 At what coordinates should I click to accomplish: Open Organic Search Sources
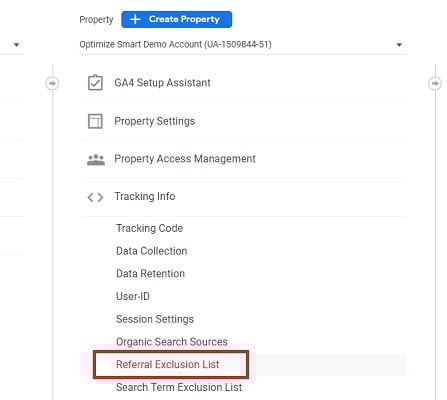click(172, 342)
